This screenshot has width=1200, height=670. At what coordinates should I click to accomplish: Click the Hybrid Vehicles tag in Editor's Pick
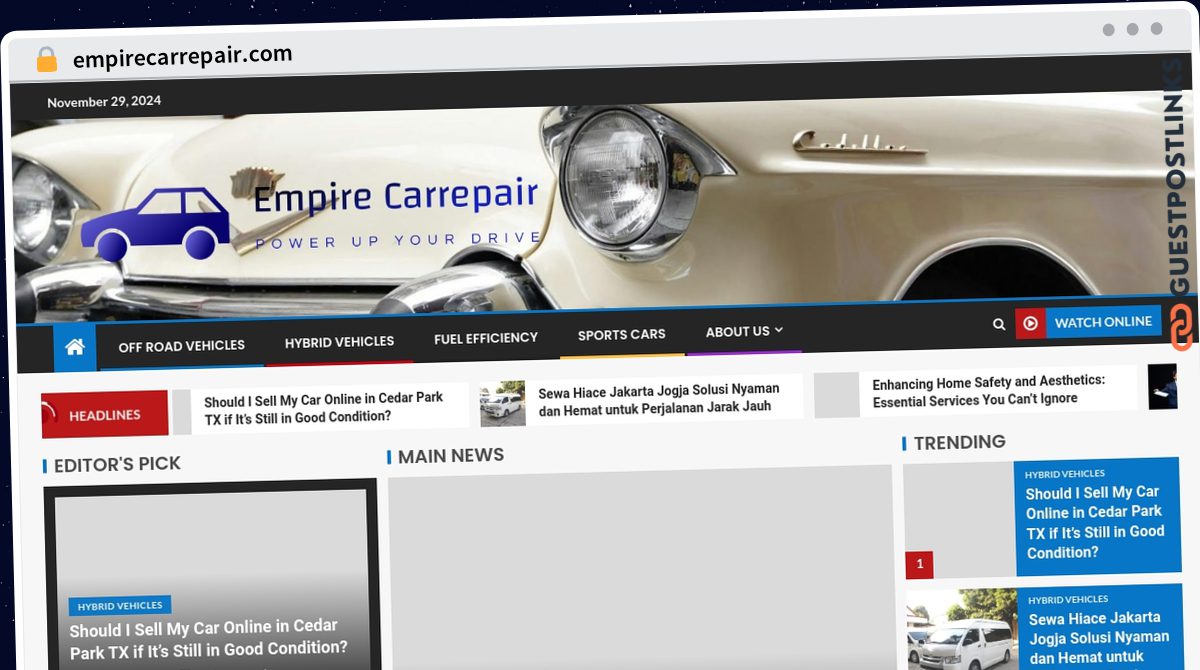(120, 605)
